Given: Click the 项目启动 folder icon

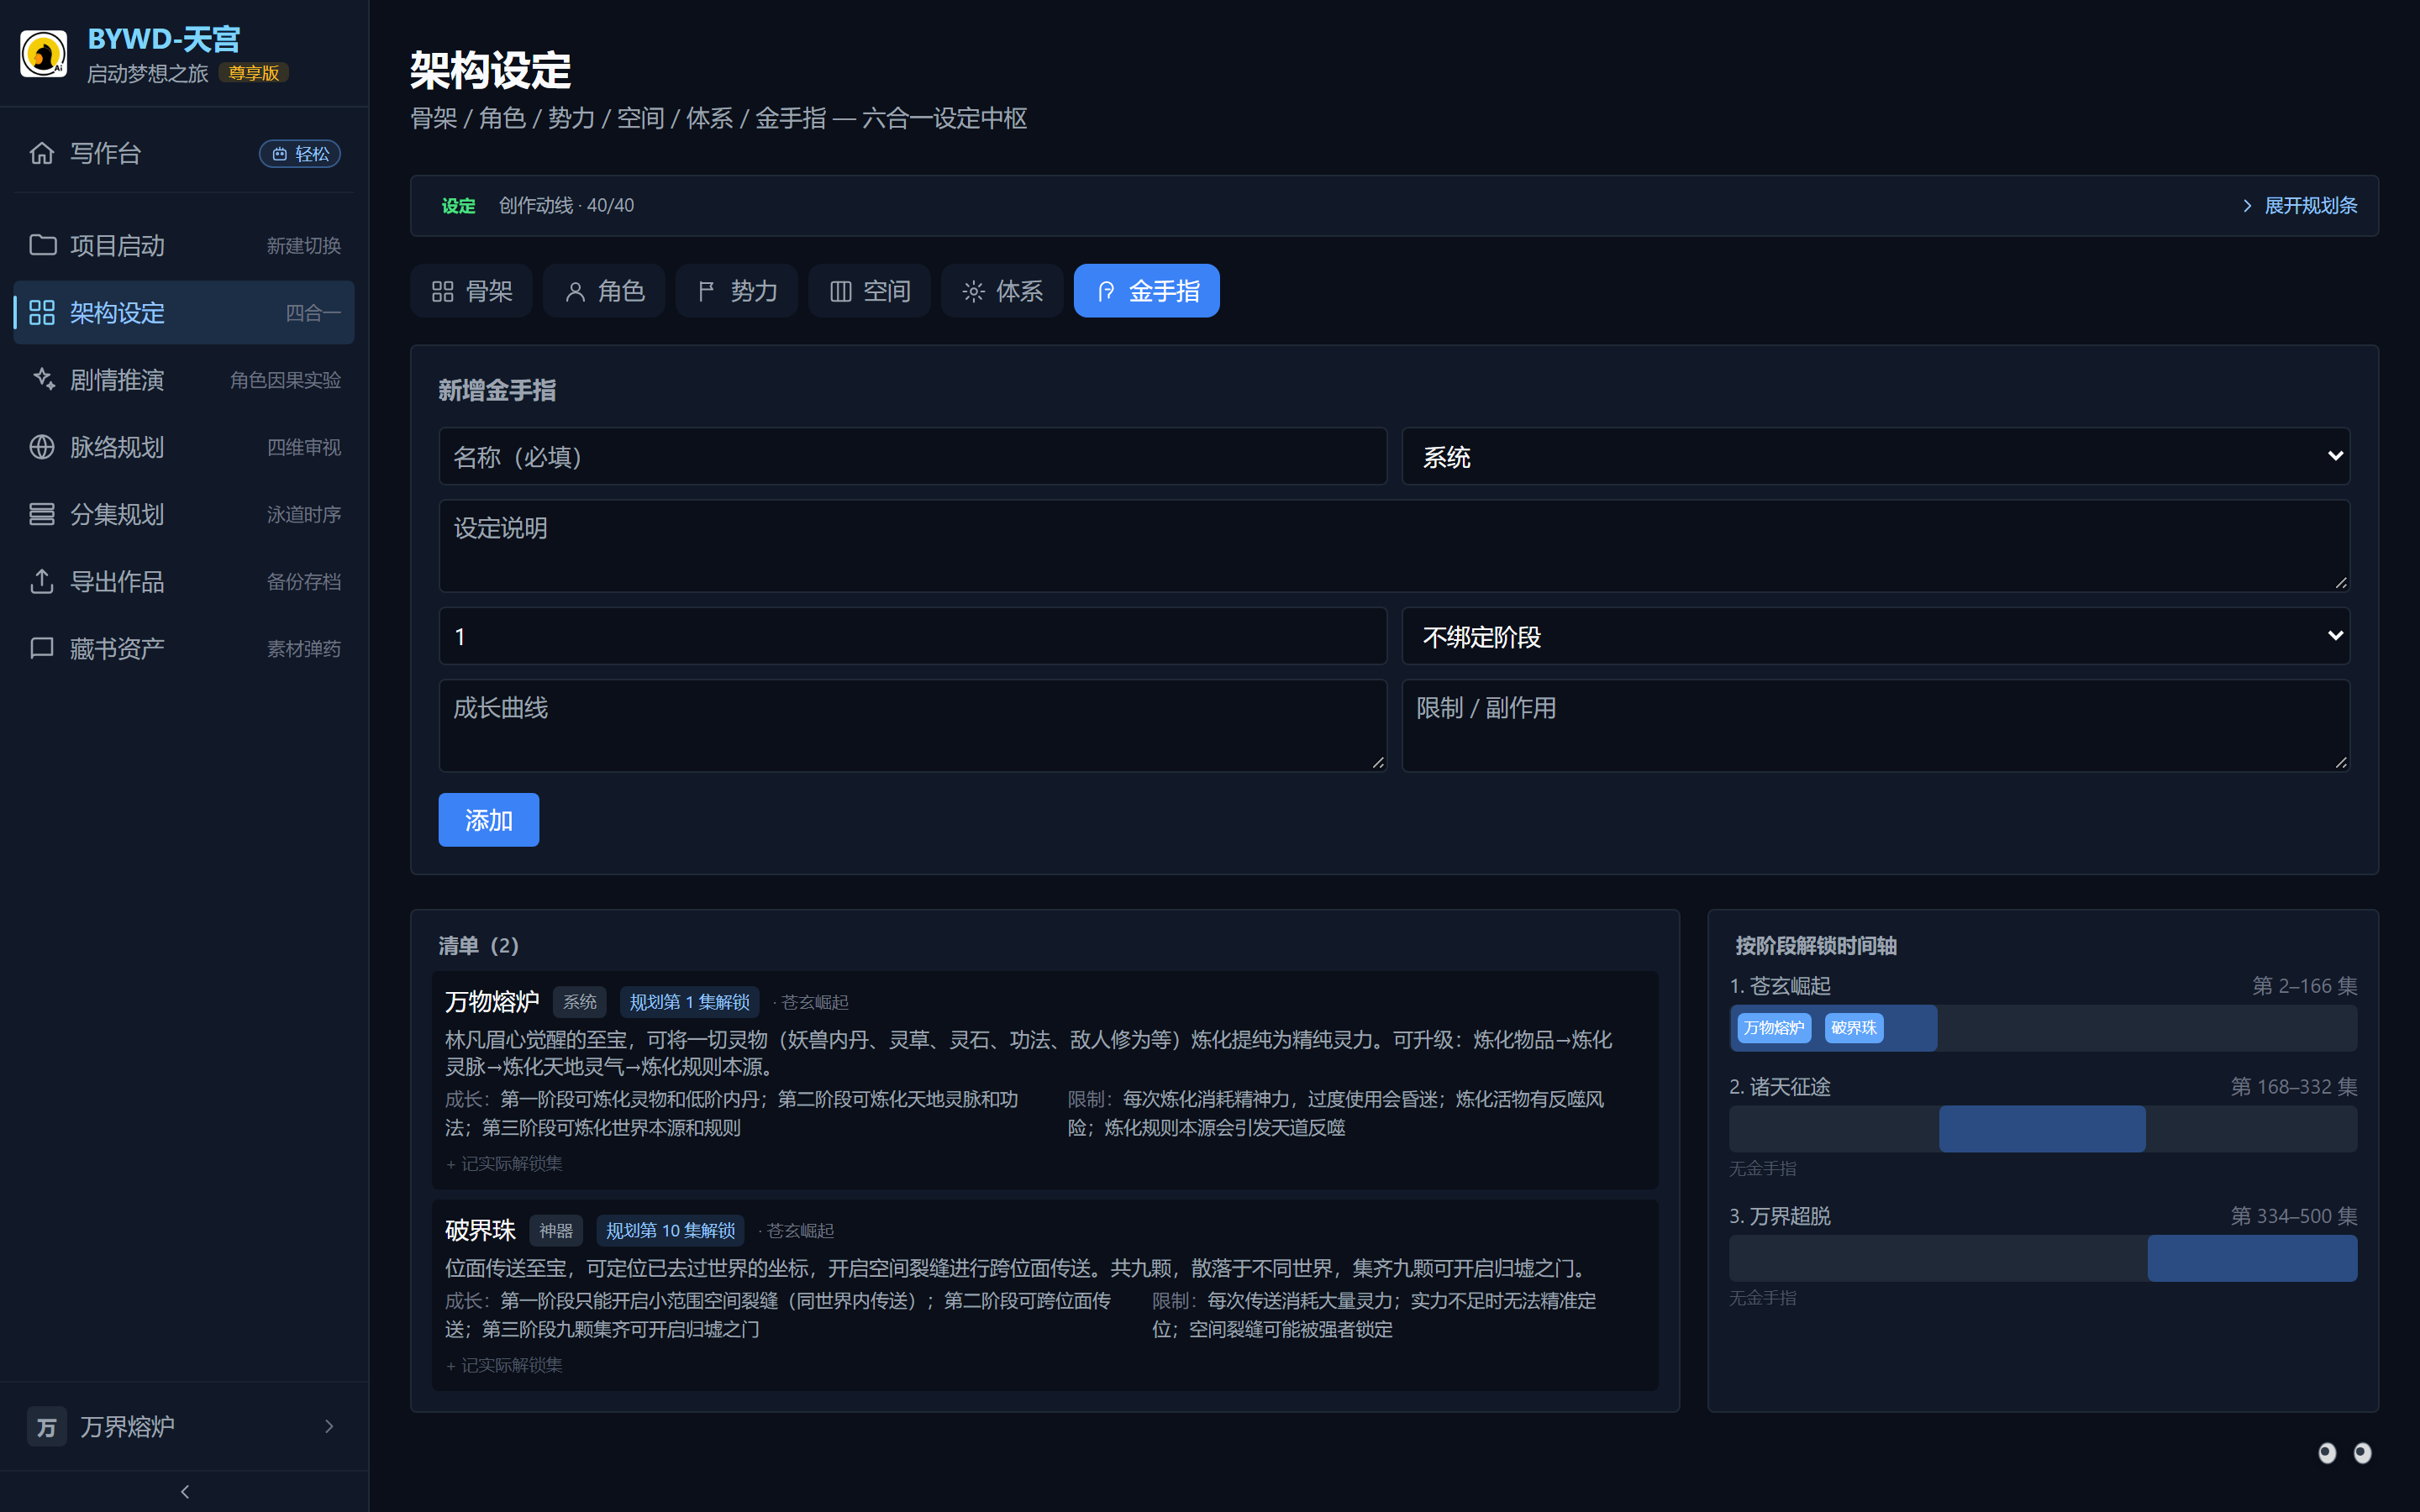Looking at the screenshot, I should (x=42, y=245).
